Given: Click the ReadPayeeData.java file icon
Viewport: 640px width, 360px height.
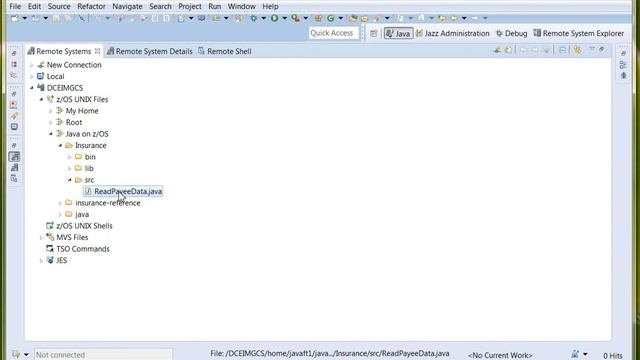Looking at the screenshot, I should 88,191.
